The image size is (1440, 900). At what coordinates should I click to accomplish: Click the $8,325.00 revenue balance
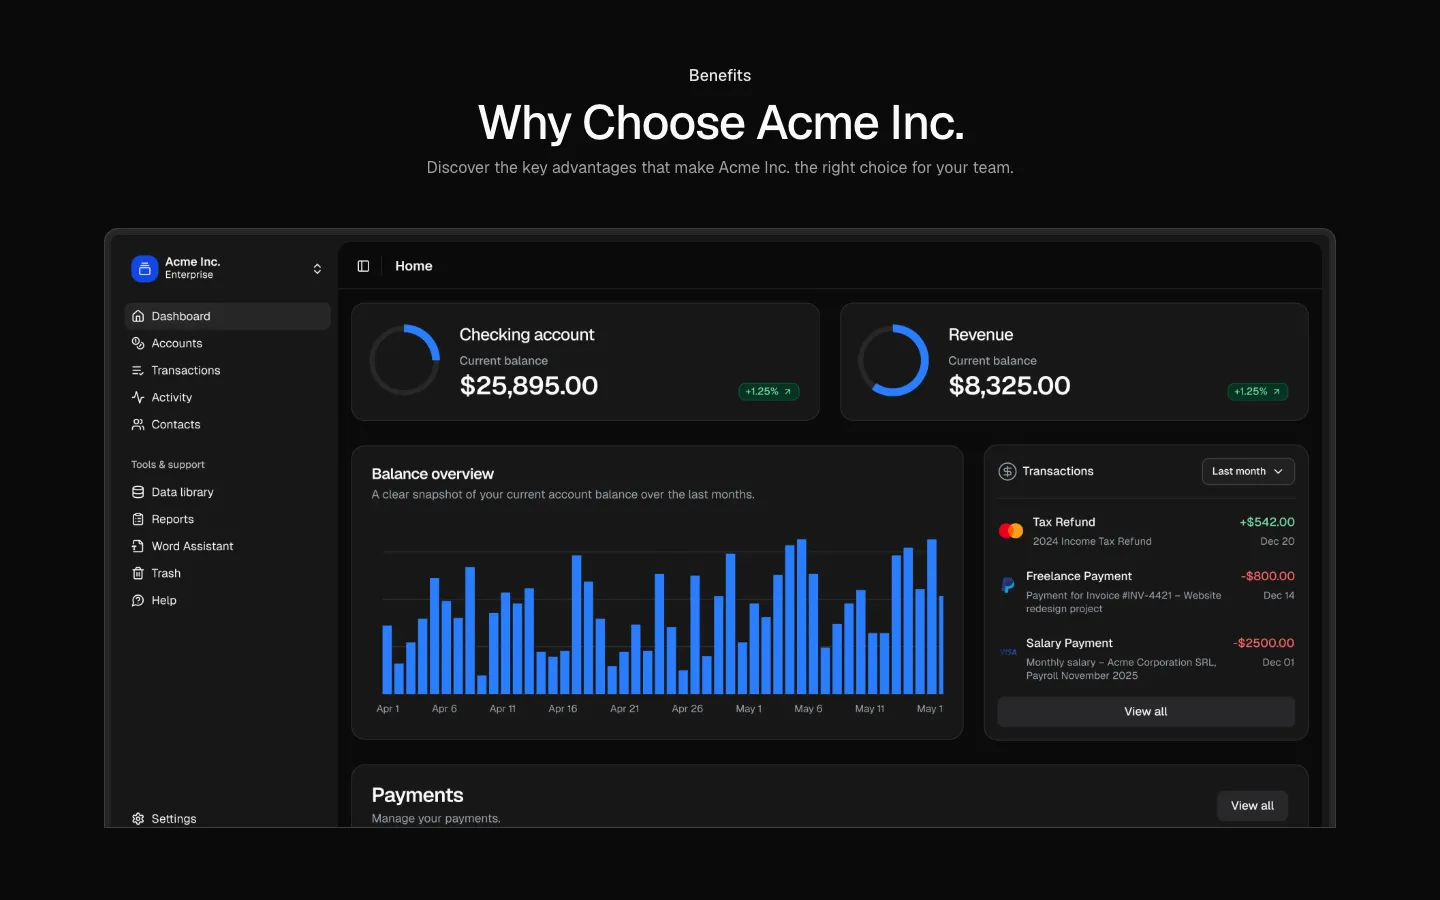1010,386
